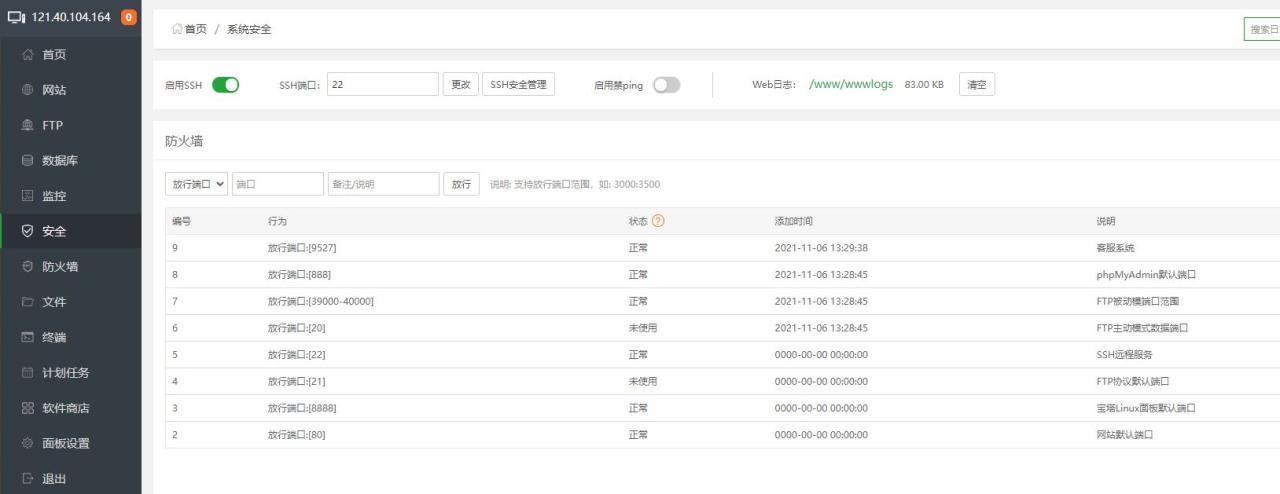
Task: Open SSH安全管理
Action: [518, 85]
